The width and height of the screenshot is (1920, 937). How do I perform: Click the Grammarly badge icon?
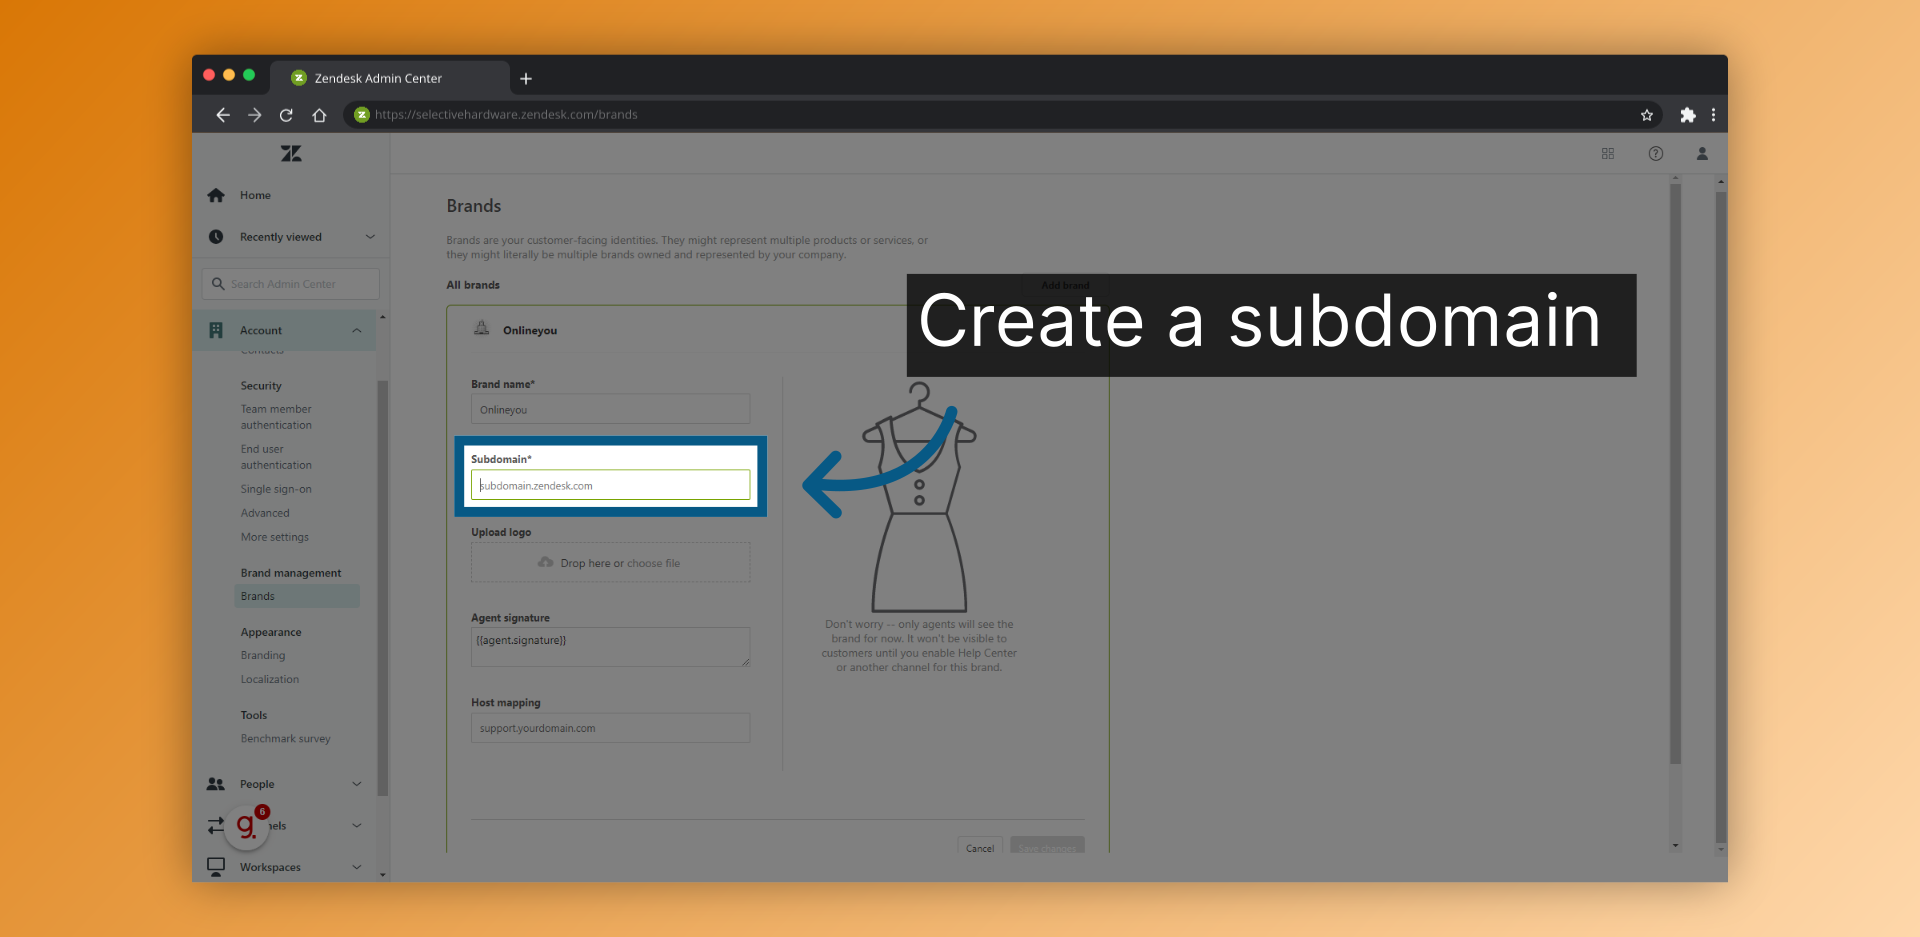247,826
